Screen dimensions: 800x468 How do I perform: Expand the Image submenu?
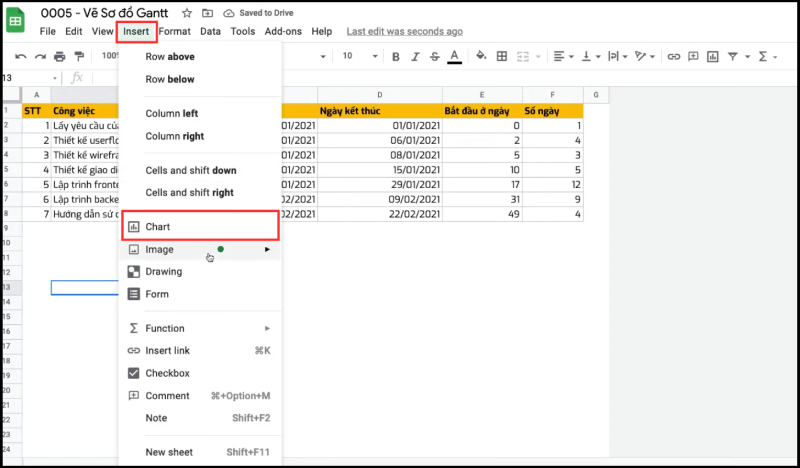point(200,250)
